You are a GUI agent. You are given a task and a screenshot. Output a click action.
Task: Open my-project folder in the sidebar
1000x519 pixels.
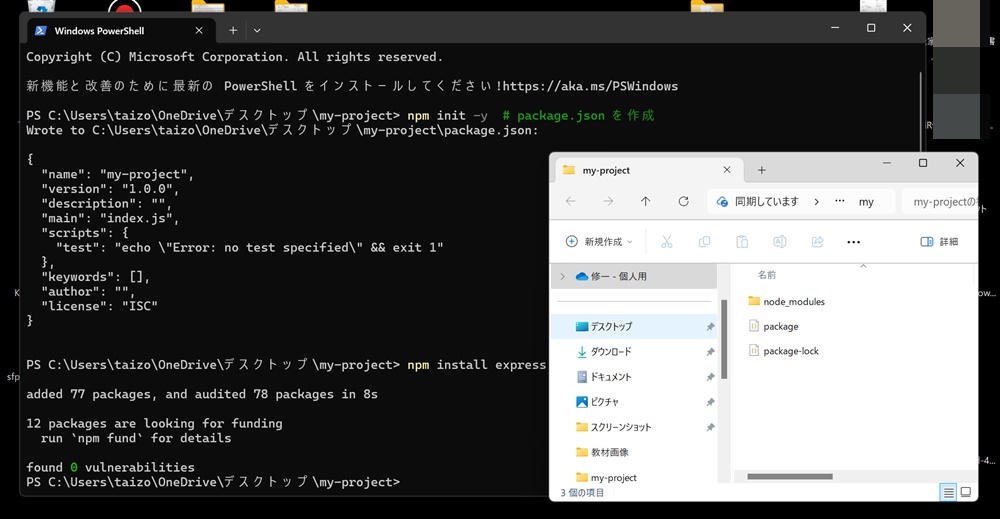[606, 478]
